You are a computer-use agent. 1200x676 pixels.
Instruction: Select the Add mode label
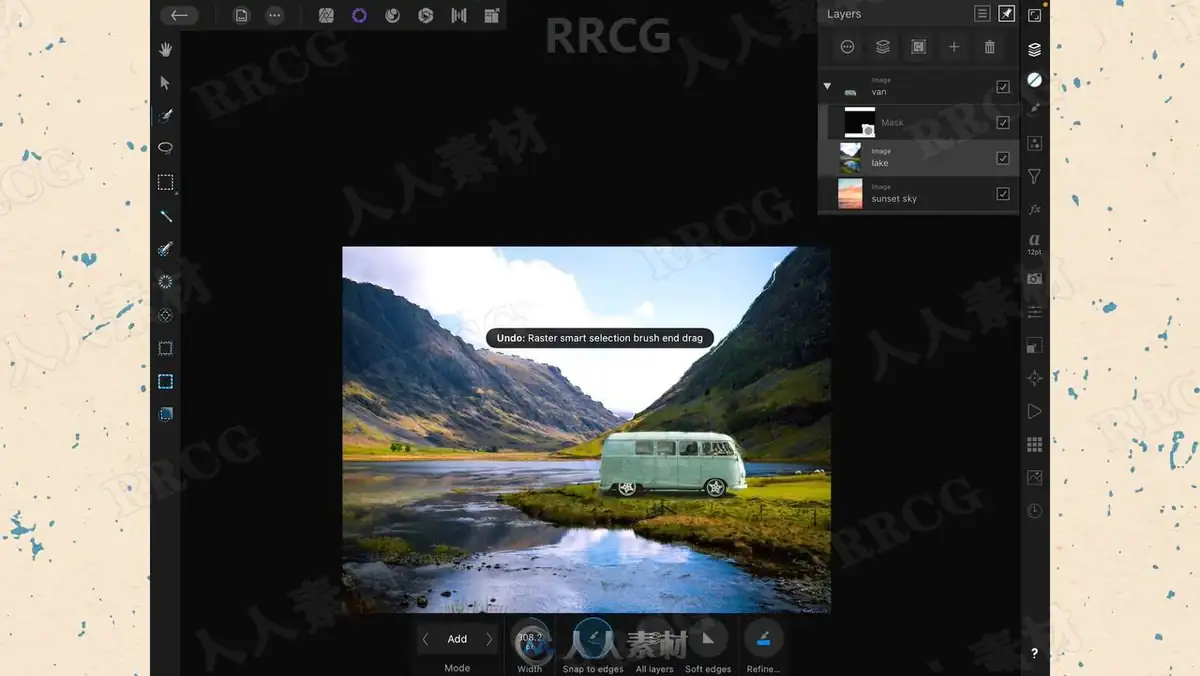[457, 639]
